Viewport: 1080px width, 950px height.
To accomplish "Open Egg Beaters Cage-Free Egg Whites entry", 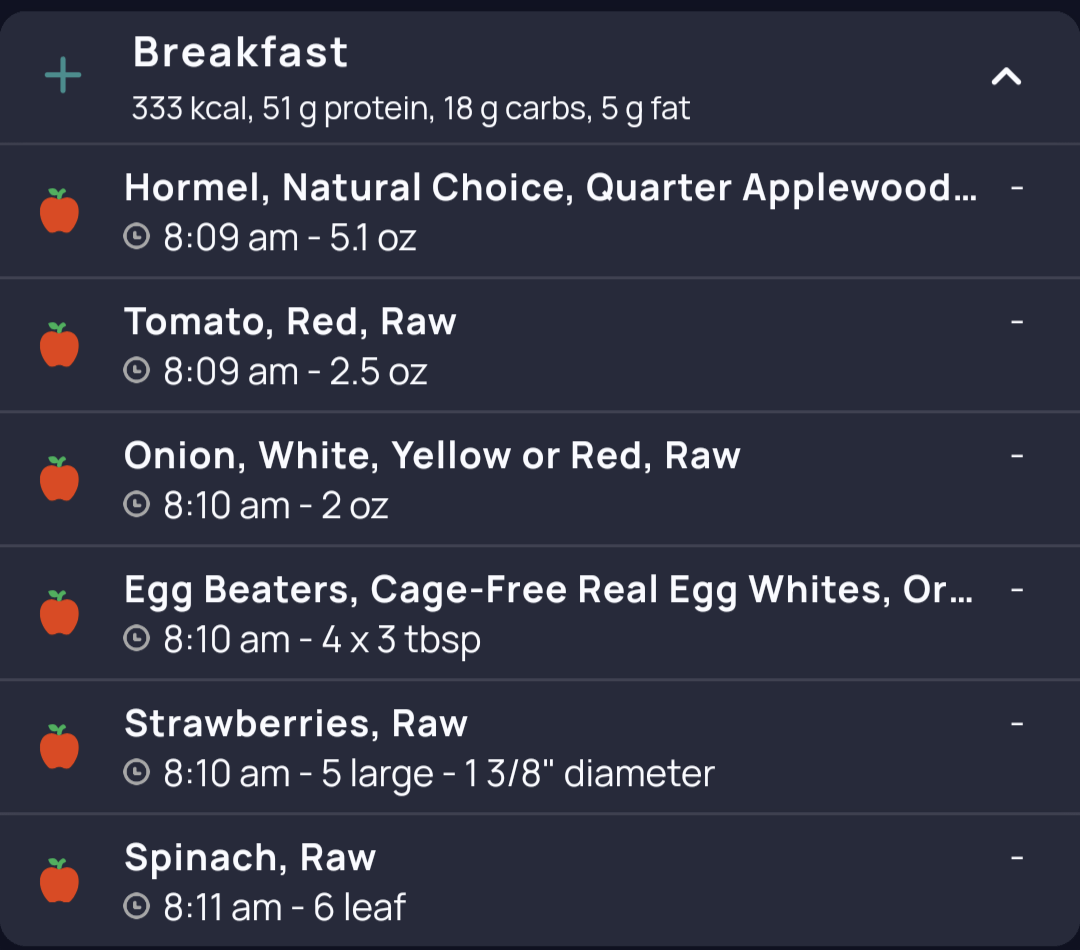I will coord(540,612).
